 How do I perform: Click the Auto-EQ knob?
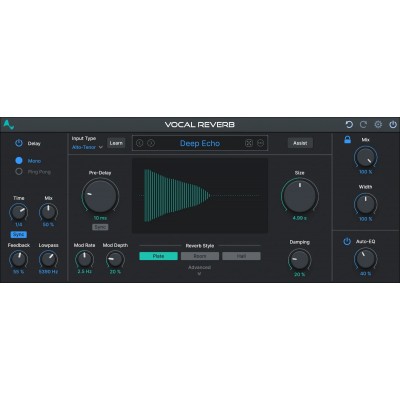(366, 259)
